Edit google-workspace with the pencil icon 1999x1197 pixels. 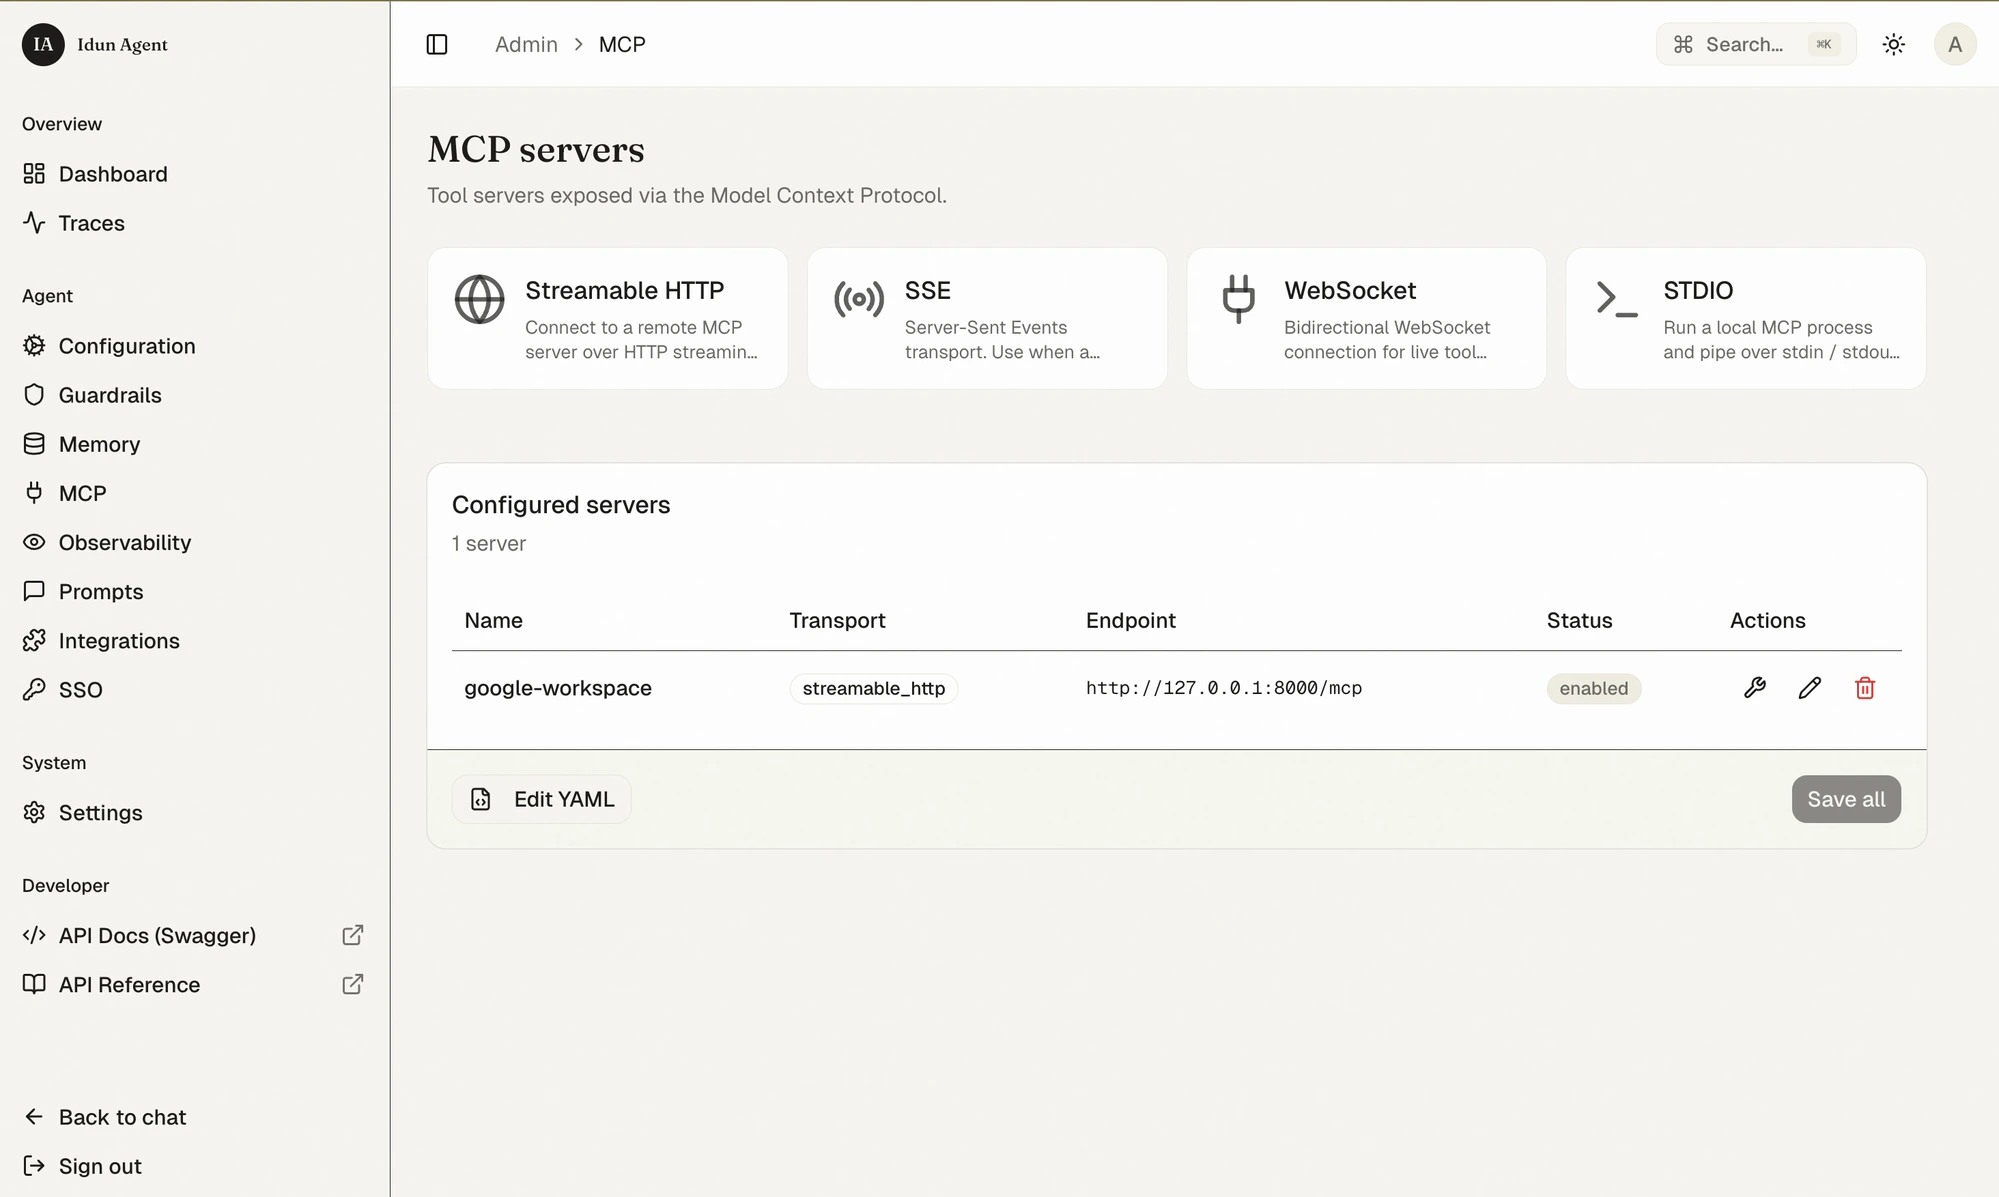coord(1809,687)
